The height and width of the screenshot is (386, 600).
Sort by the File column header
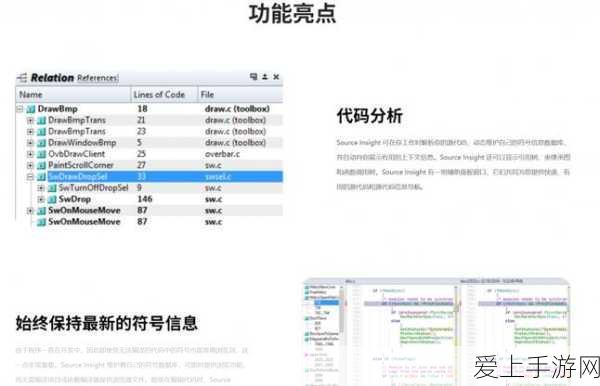click(x=240, y=94)
